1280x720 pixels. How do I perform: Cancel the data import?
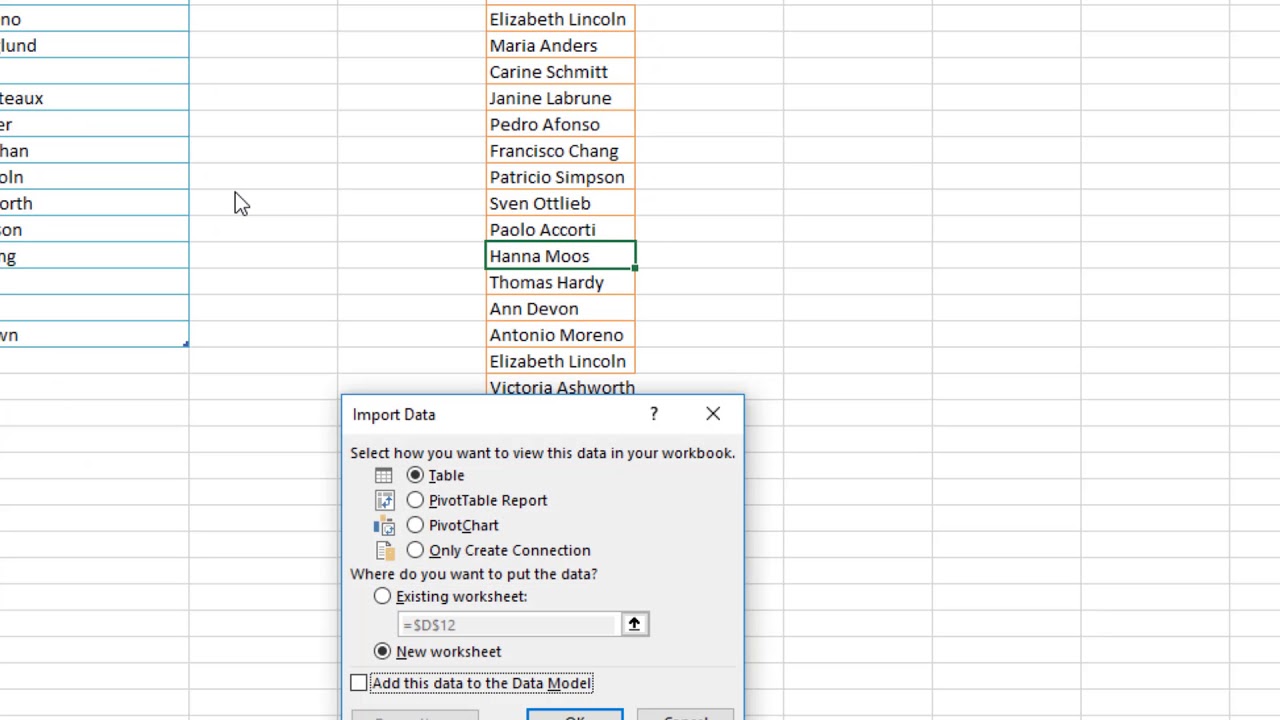(x=686, y=716)
